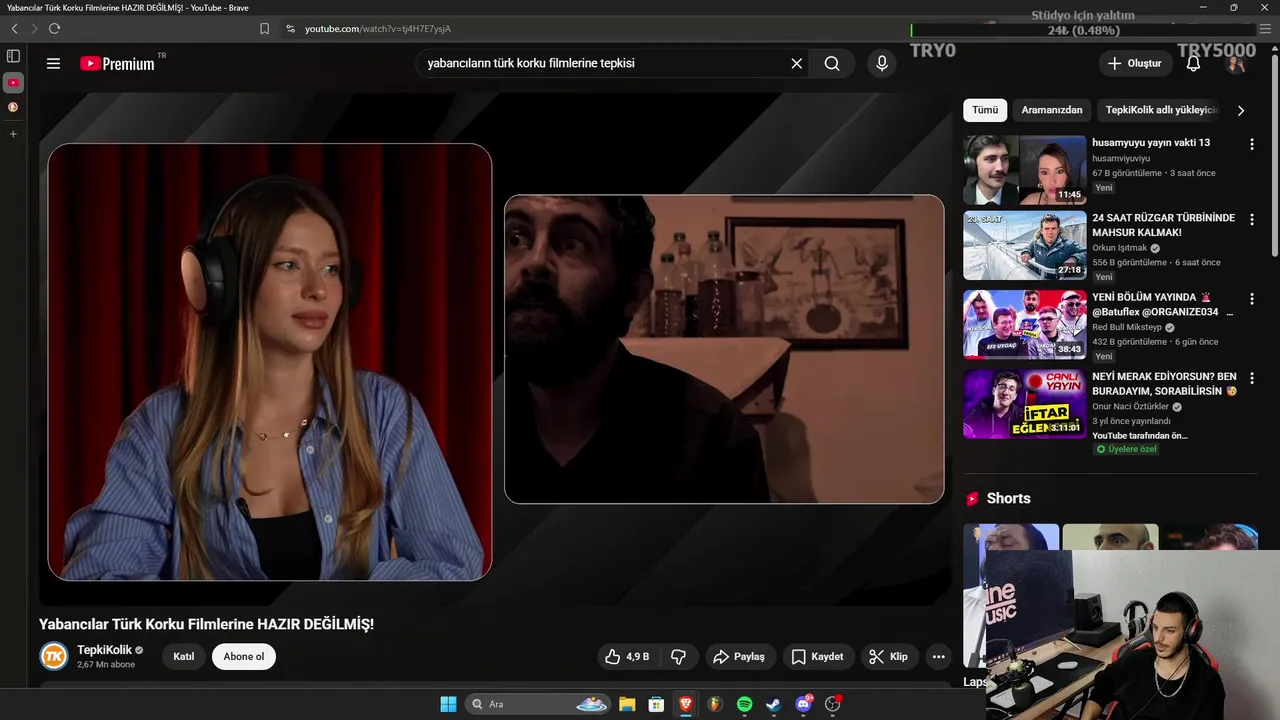Image resolution: width=1280 pixels, height=720 pixels.
Task: Open Discord from the taskbar
Action: point(803,704)
